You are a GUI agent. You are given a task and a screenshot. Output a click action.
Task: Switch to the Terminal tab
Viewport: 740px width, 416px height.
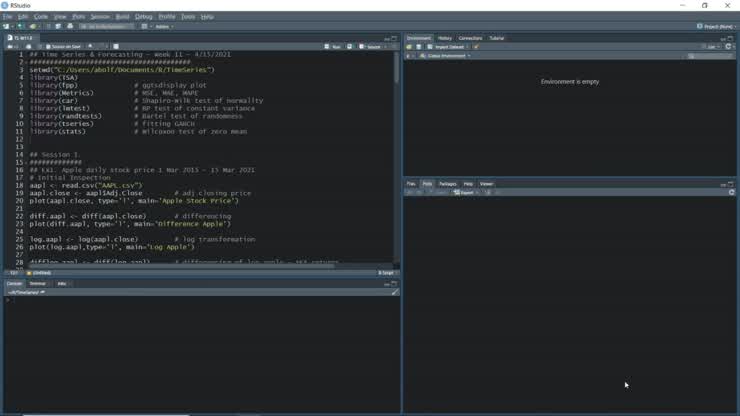click(37, 284)
